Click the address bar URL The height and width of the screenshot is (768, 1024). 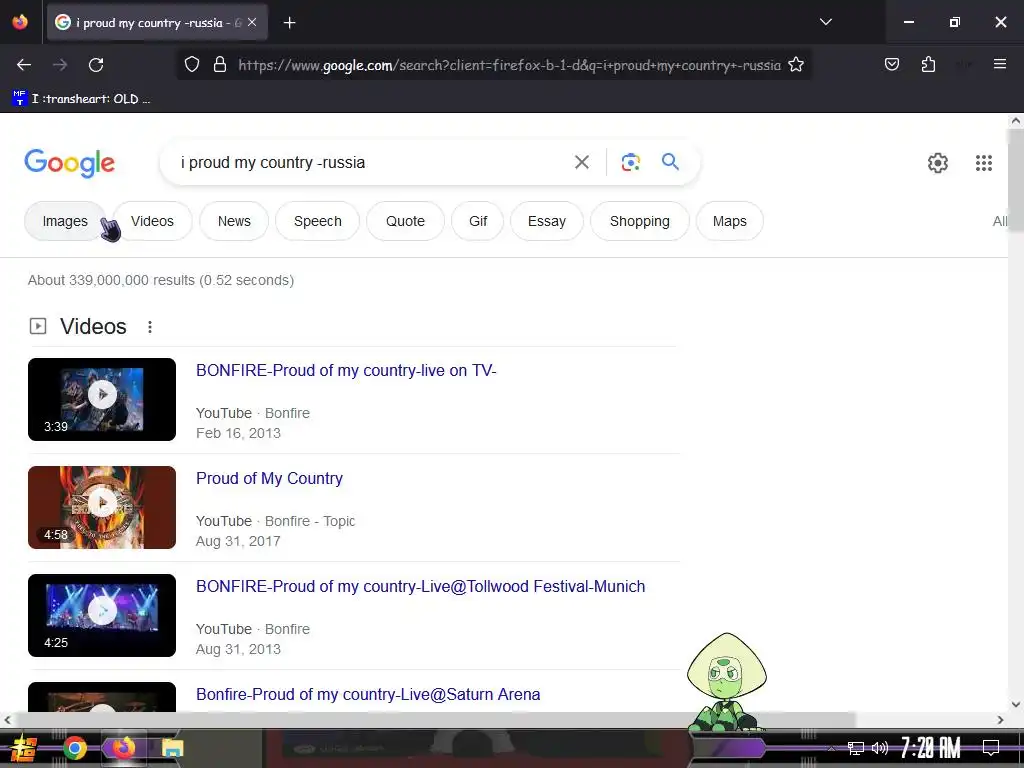(509, 65)
